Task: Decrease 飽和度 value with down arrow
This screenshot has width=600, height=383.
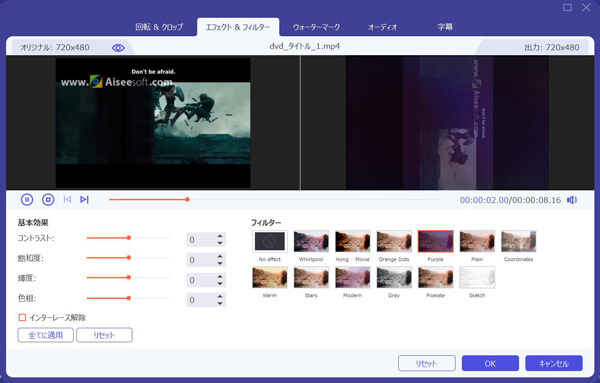Action: (x=220, y=263)
